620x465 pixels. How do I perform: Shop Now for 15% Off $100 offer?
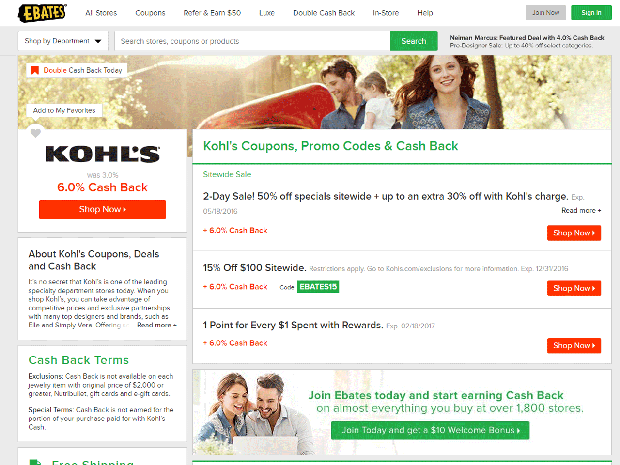[x=574, y=288]
